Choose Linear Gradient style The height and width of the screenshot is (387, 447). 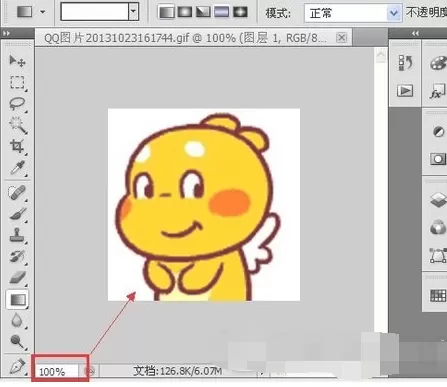[x=167, y=12]
